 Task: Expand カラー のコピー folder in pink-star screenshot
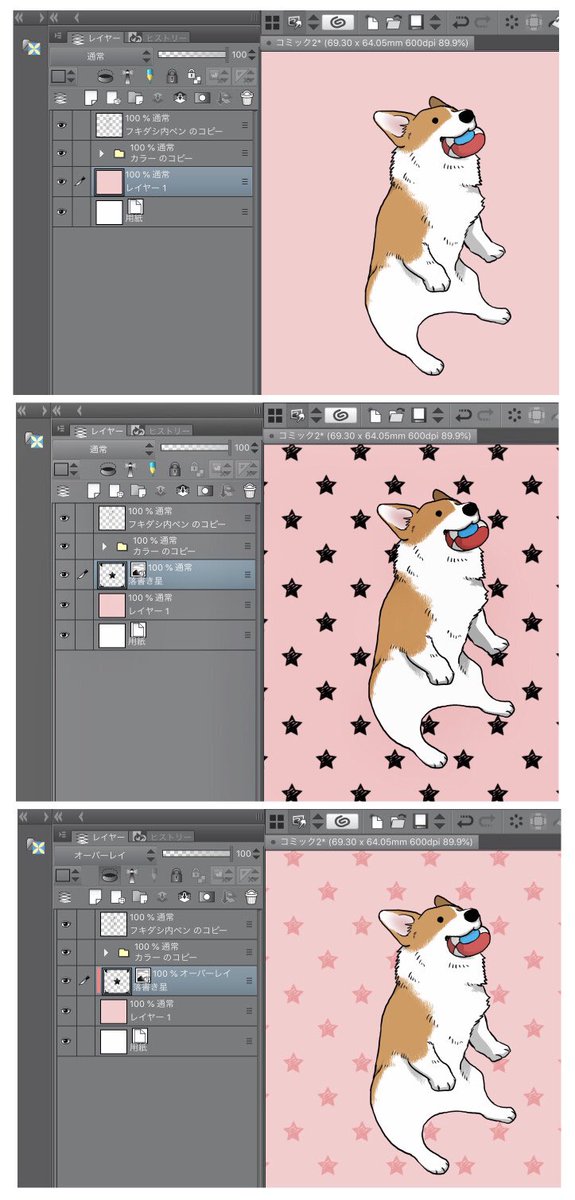point(107,952)
